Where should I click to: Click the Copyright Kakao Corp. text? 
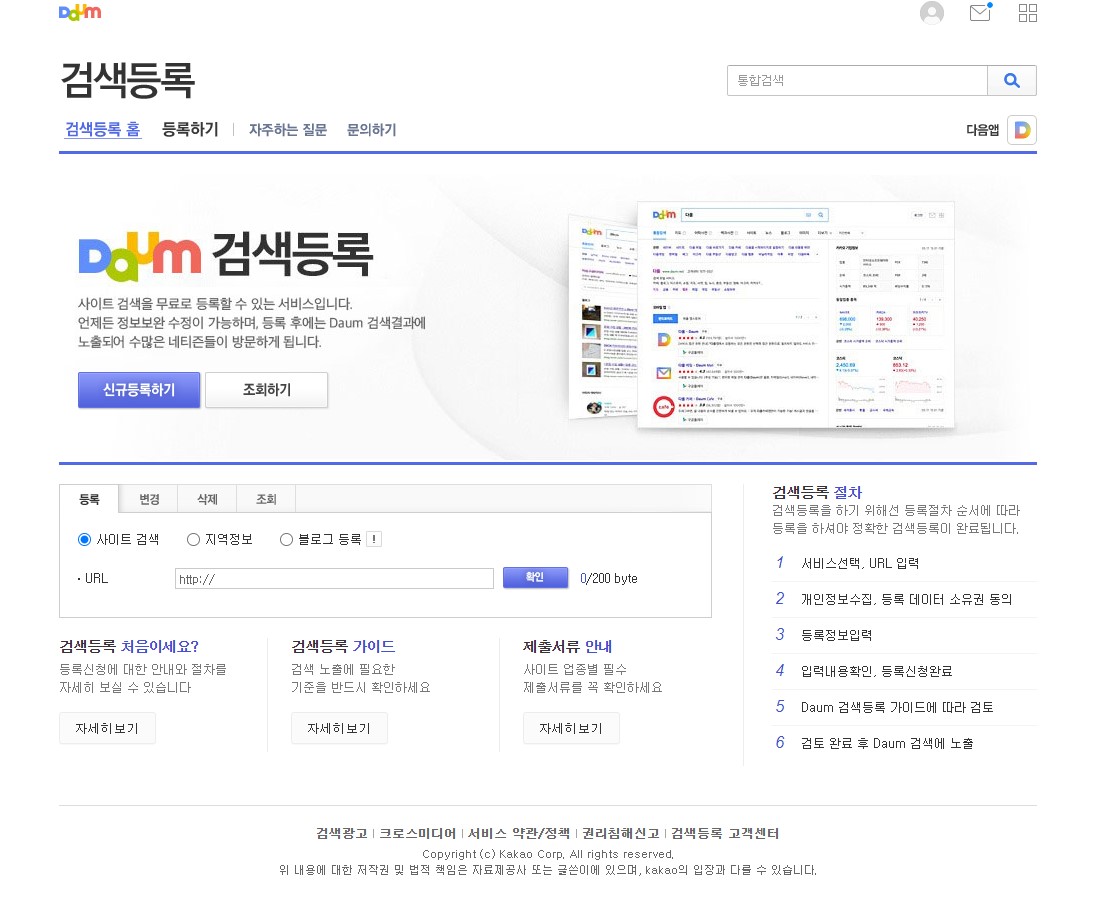[x=548, y=854]
